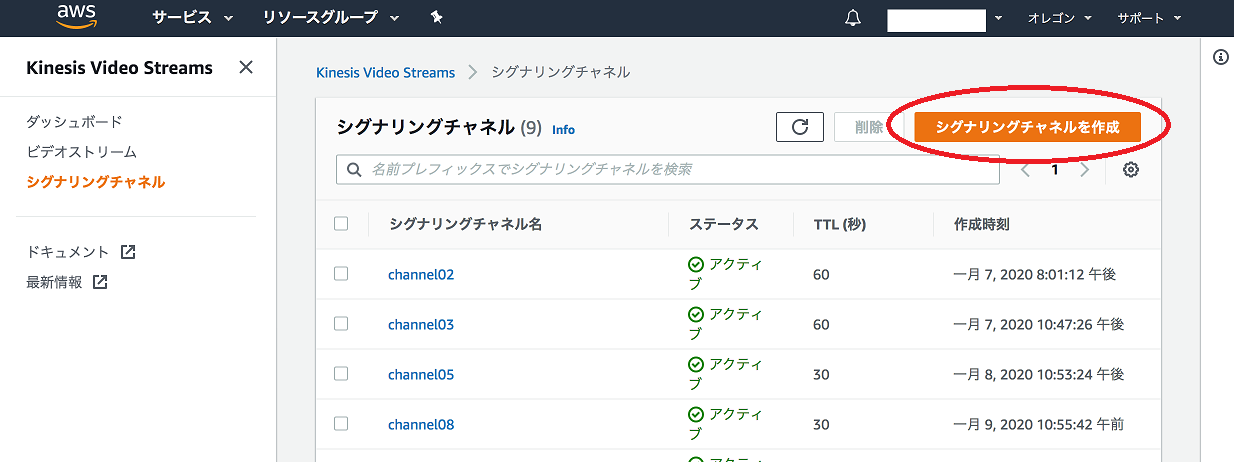Viewport: 1234px width, 462px height.
Task: Click the search magnifier icon
Action: (x=354, y=170)
